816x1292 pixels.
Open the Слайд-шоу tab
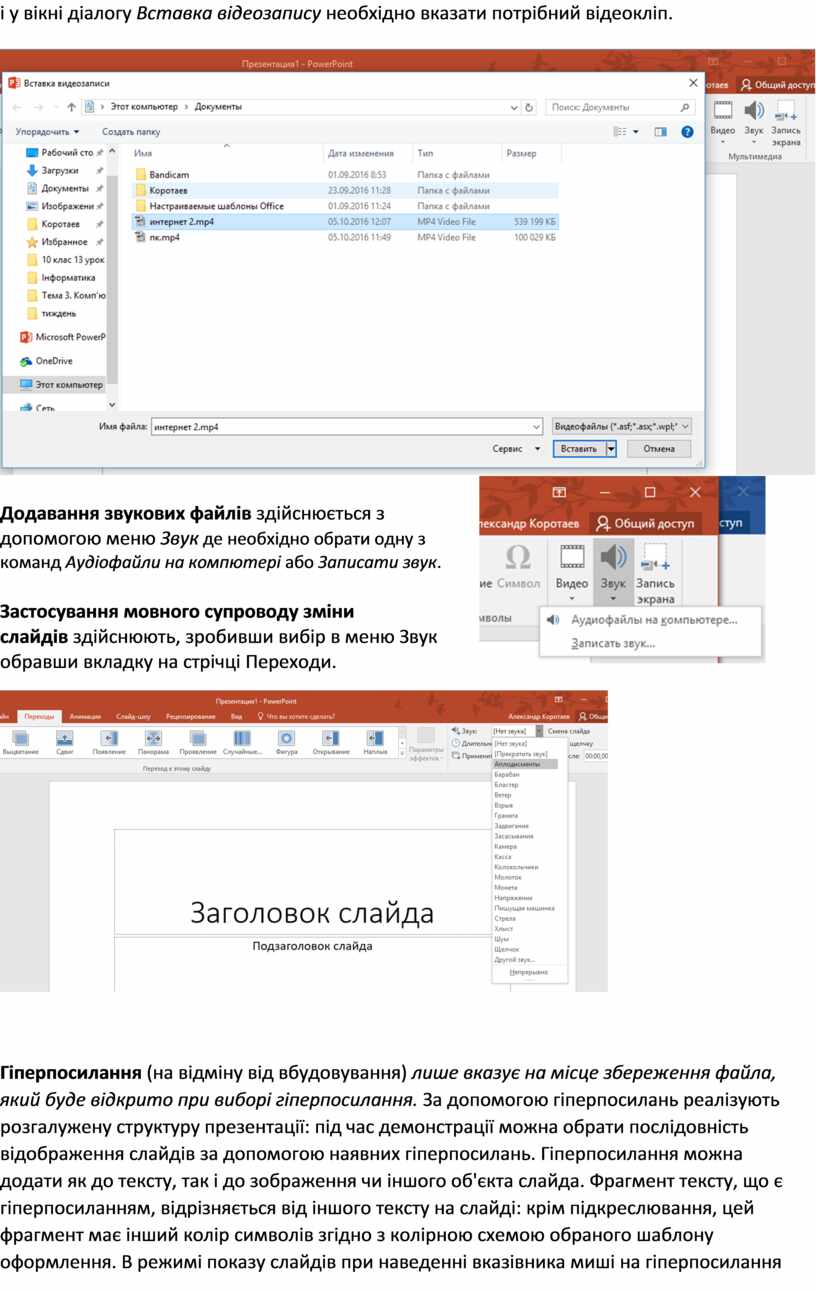pyautogui.click(x=133, y=716)
